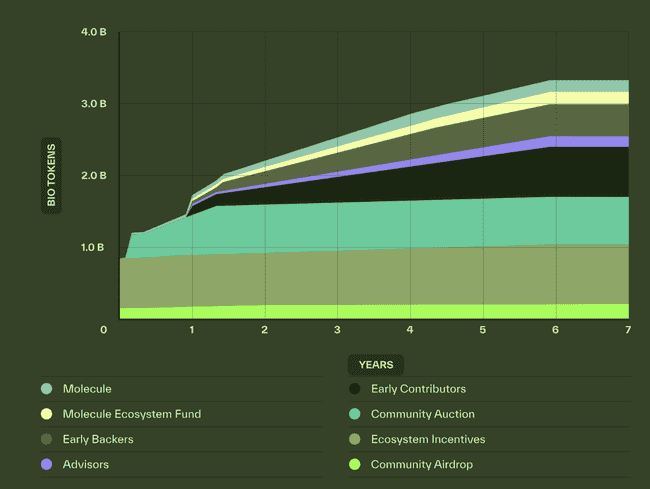Hide series via "Ecosystem Incentives" label
Image resolution: width=650 pixels, height=489 pixels.
pos(427,439)
